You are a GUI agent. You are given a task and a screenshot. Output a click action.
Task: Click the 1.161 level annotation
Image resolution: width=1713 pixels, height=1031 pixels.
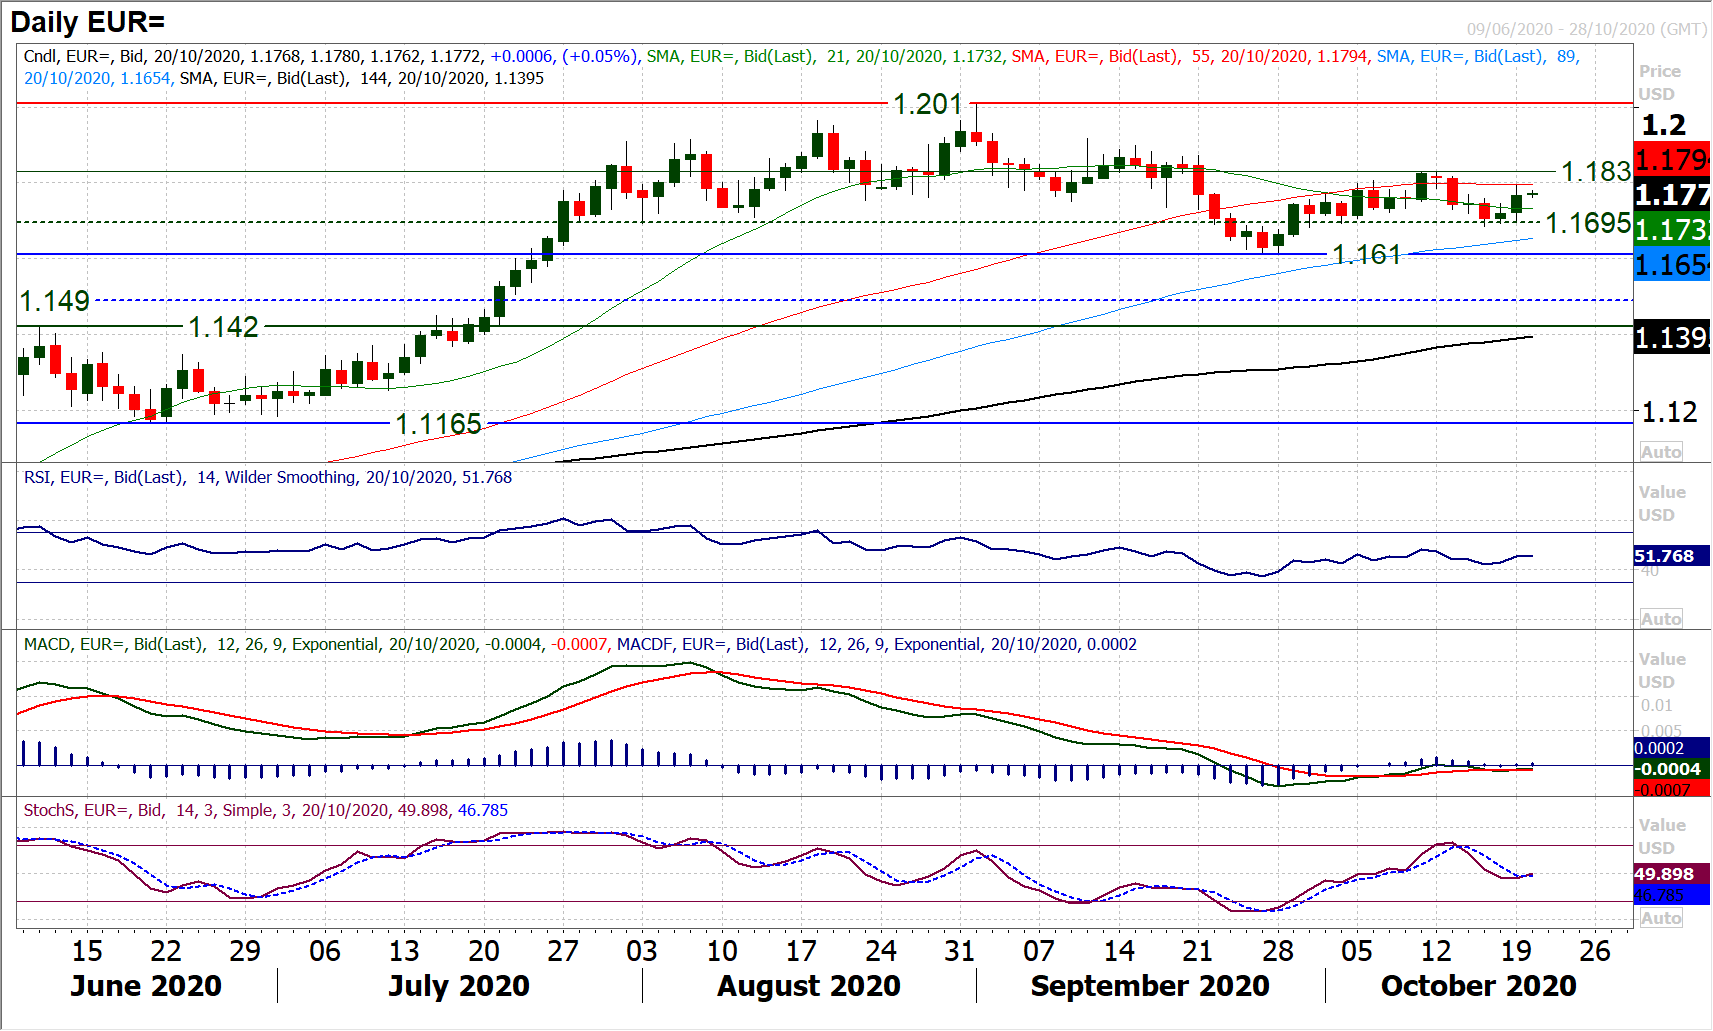1366,255
